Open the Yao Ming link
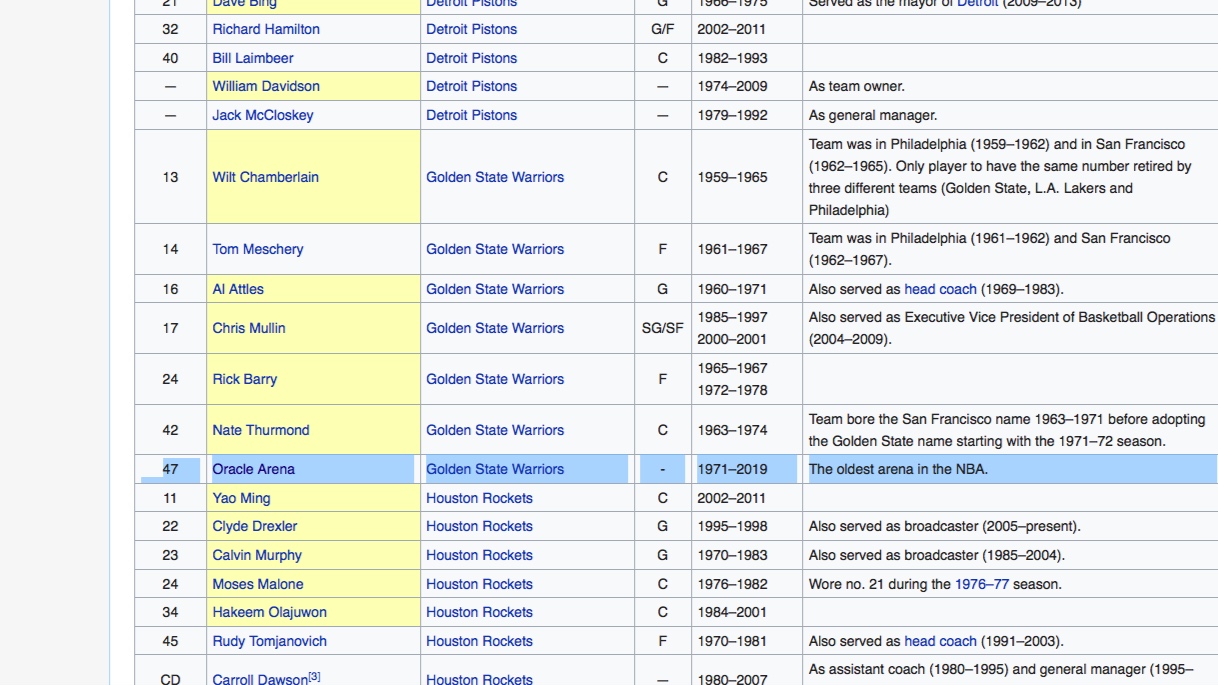The image size is (1218, 685). point(241,498)
